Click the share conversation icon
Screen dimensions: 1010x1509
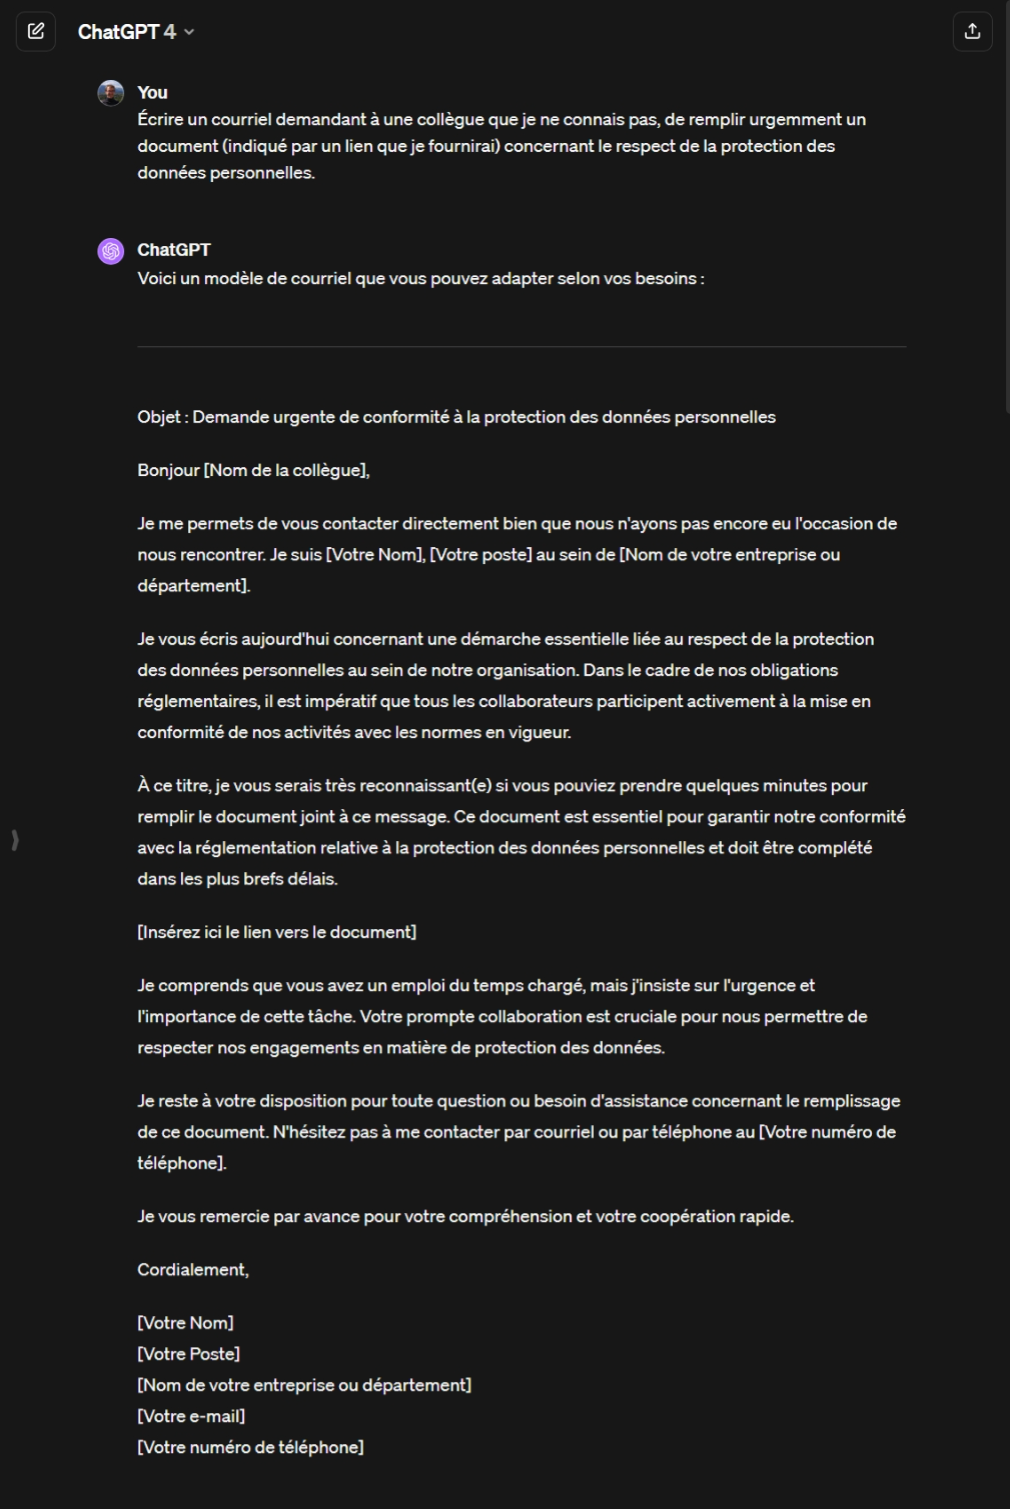[x=972, y=32]
